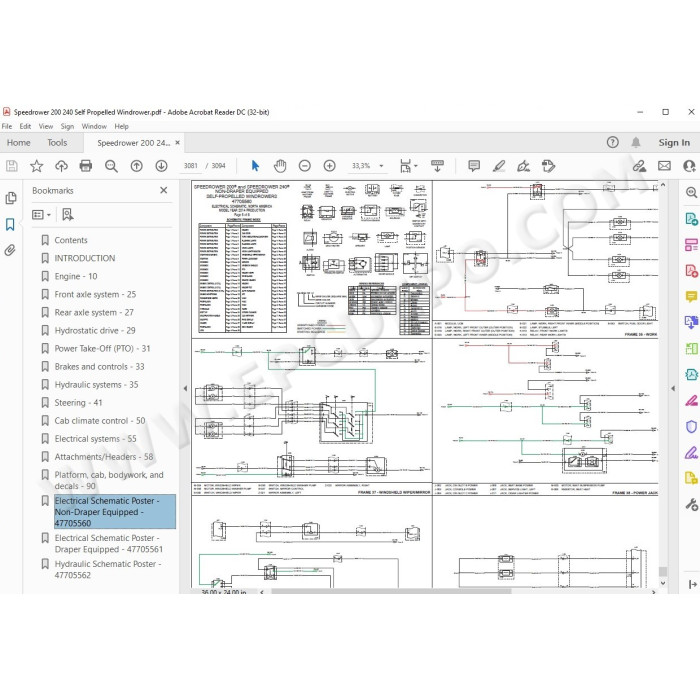Image resolution: width=700 pixels, height=700 pixels.
Task: Switch to the Tools tab
Action: pyautogui.click(x=57, y=143)
